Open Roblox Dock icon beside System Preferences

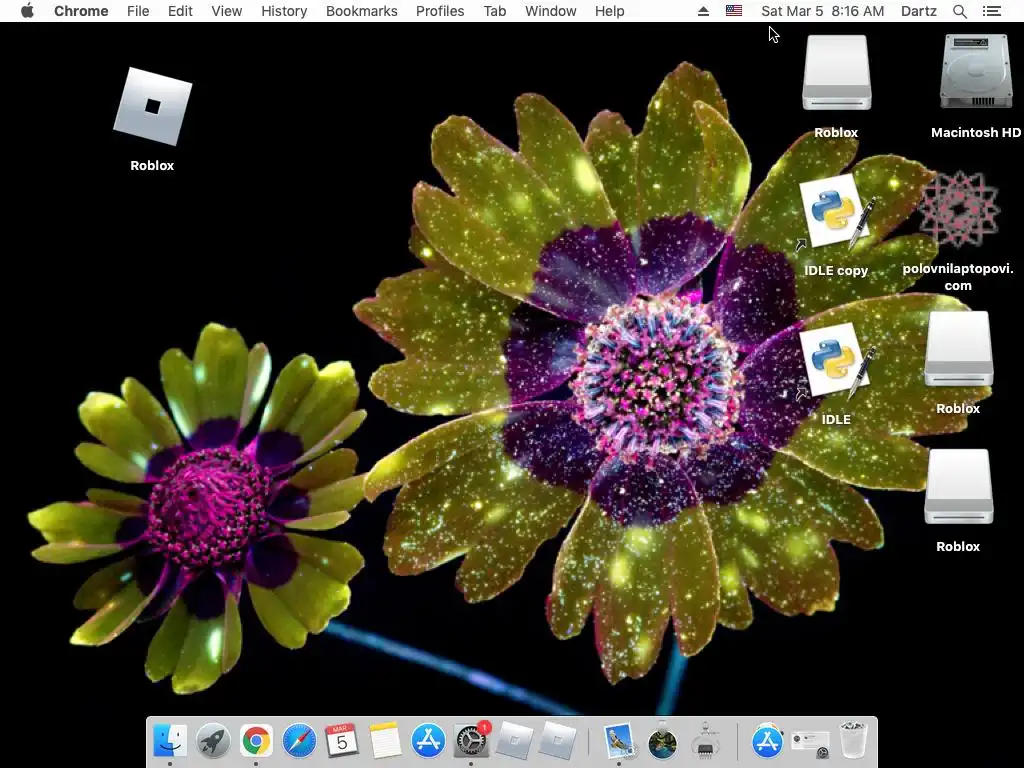pyautogui.click(x=514, y=741)
